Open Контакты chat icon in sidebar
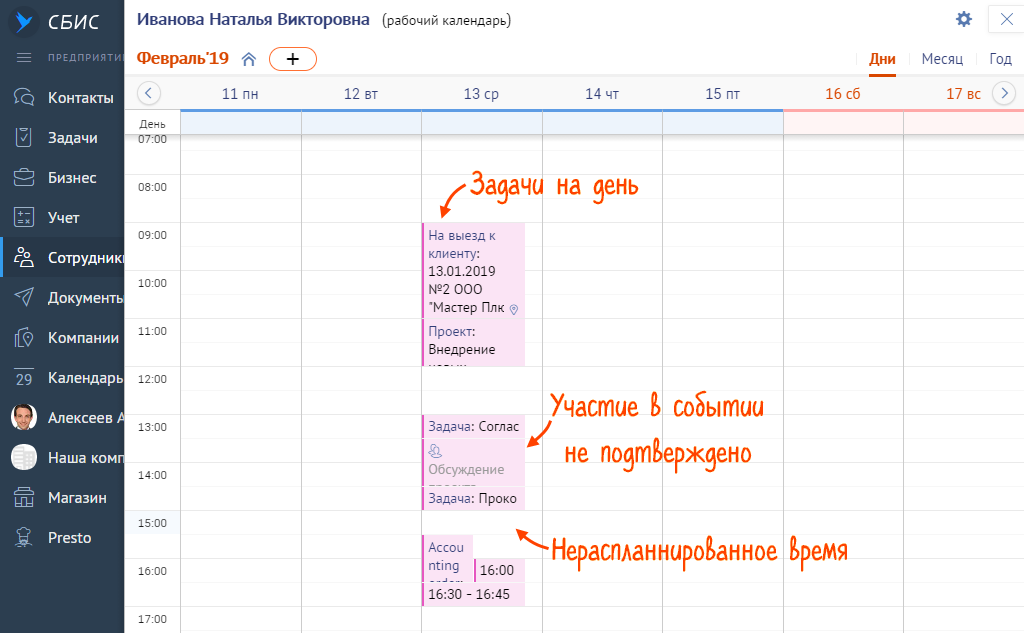 tap(24, 98)
